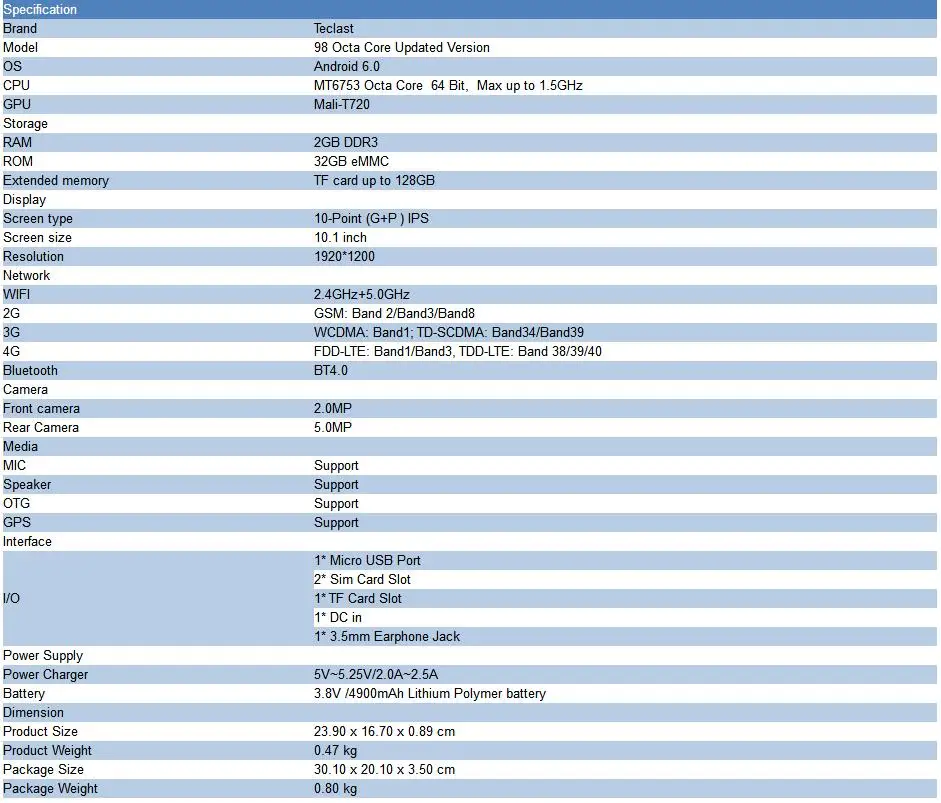Select the 'Interface' section label
The width and height of the screenshot is (941, 803).
27,542
